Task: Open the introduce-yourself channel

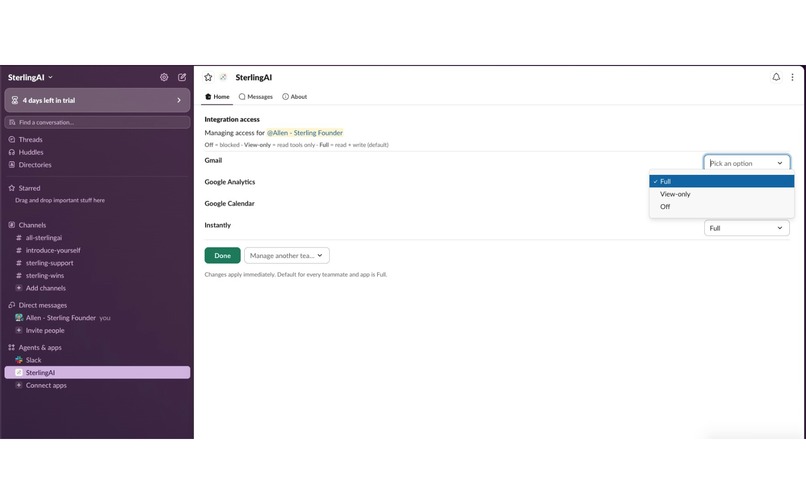Action: coord(53,250)
